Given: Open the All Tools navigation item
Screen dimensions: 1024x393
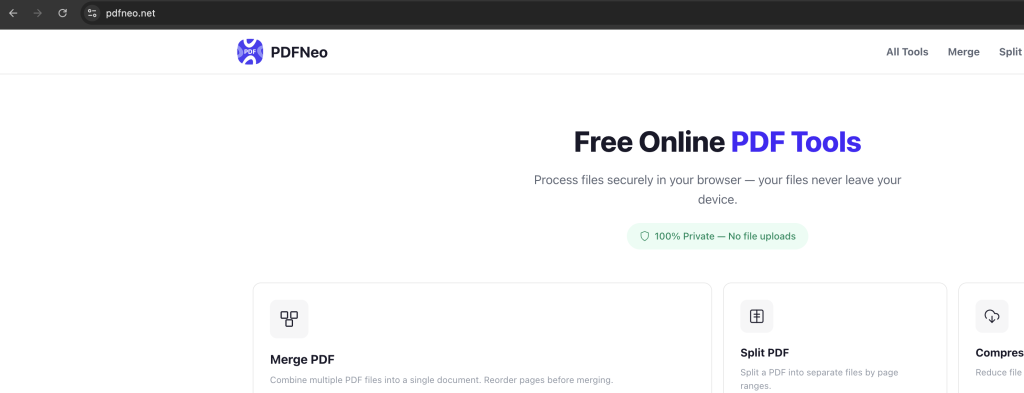Looking at the screenshot, I should [x=907, y=52].
